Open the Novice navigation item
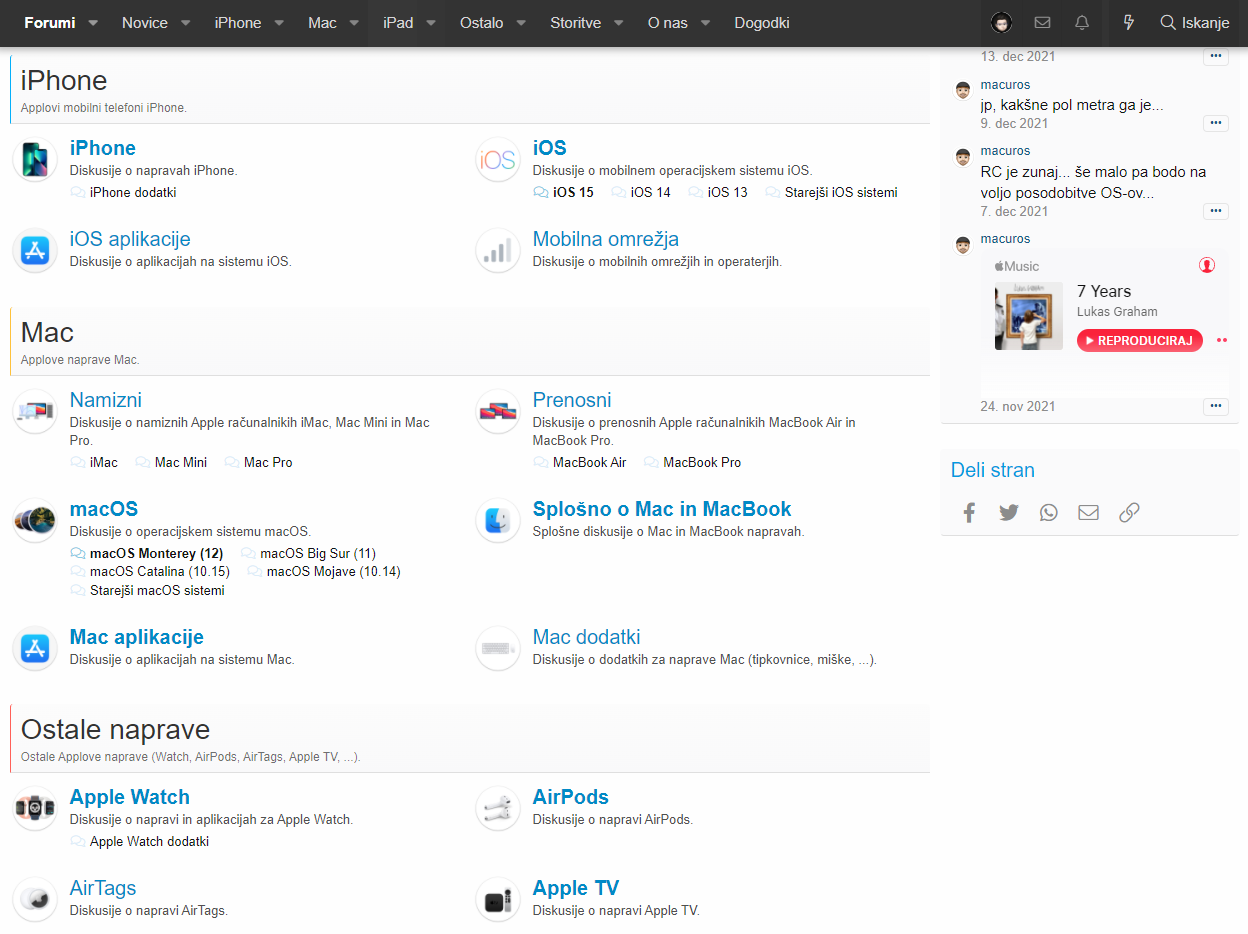 (x=145, y=23)
